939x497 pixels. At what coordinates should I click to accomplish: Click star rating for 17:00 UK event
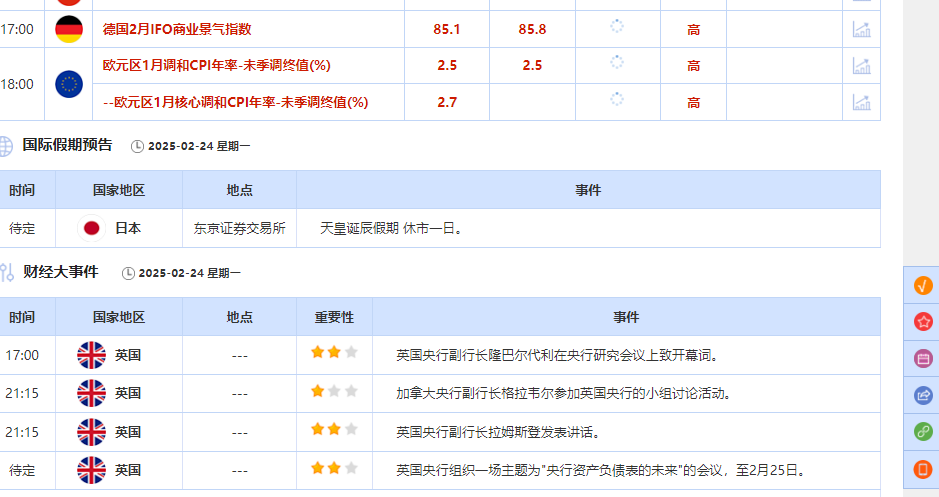click(334, 353)
